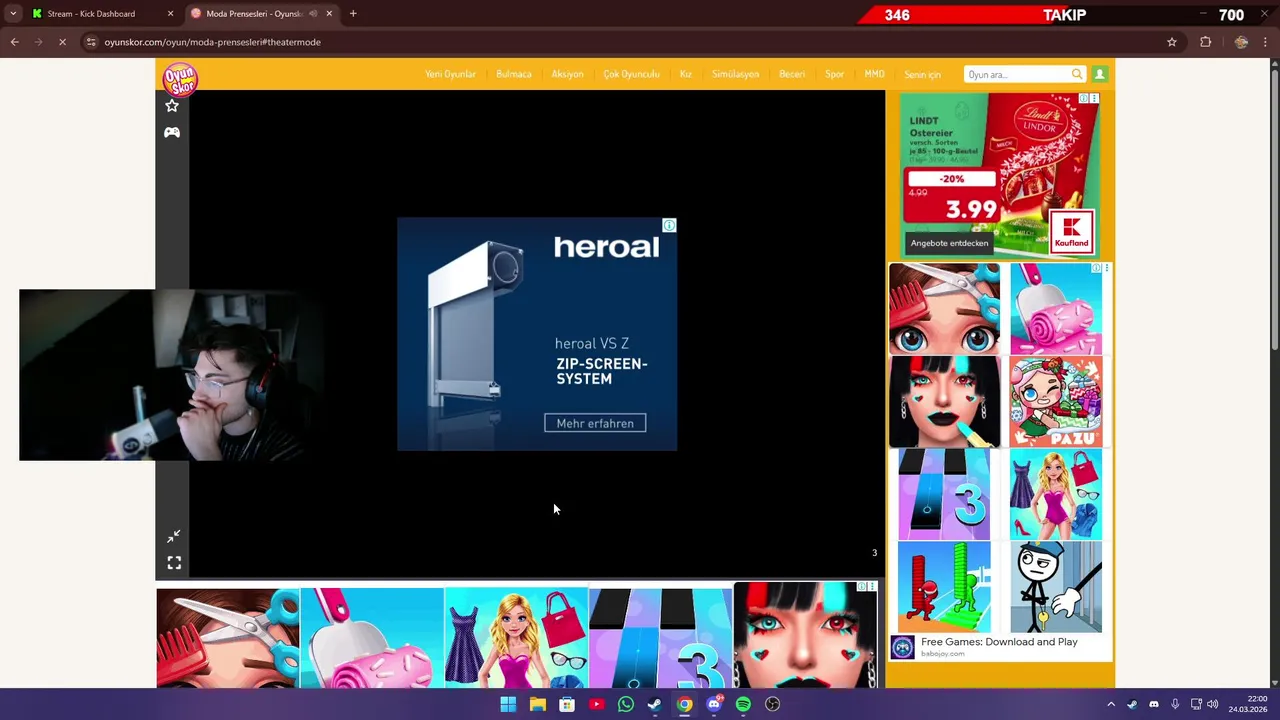View site information icon in address bar
Screen dimensions: 1280x720
coord(91,42)
